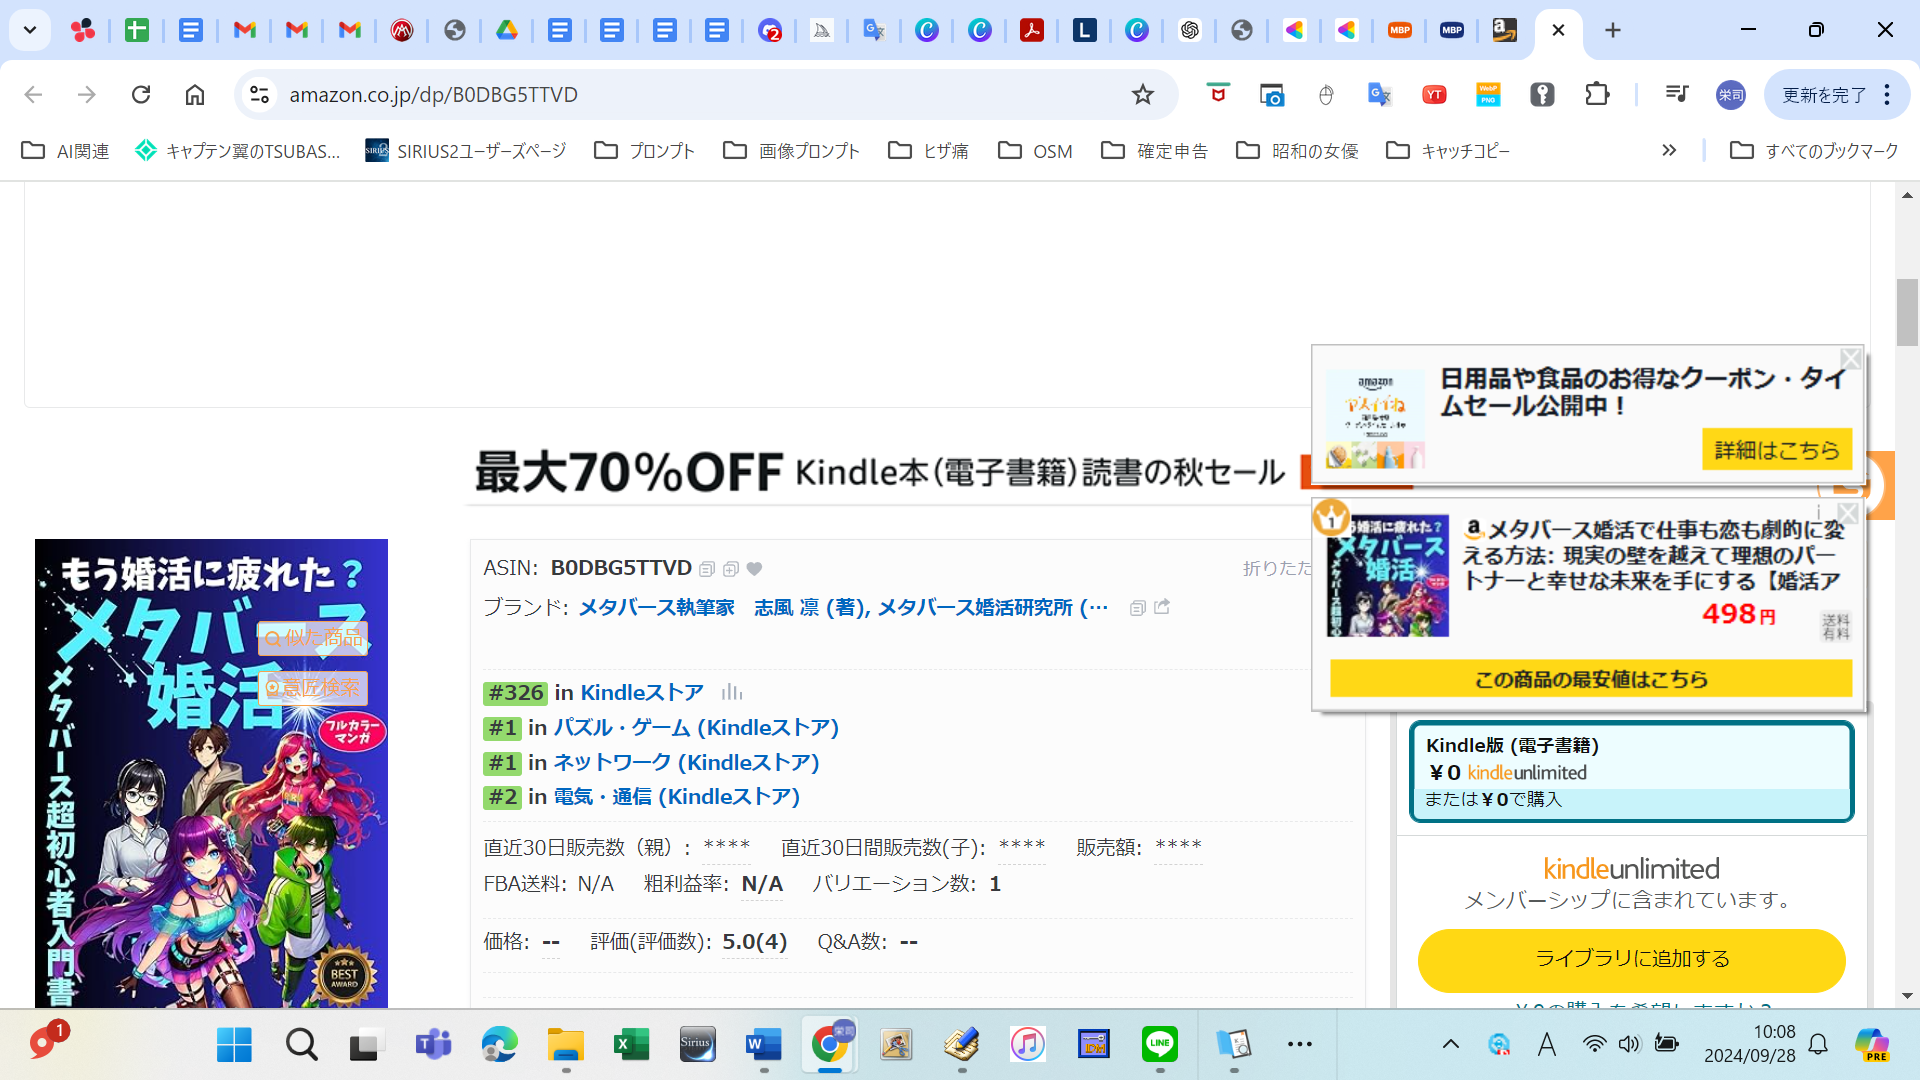Click 似た商品 overlay on cover

(314, 638)
